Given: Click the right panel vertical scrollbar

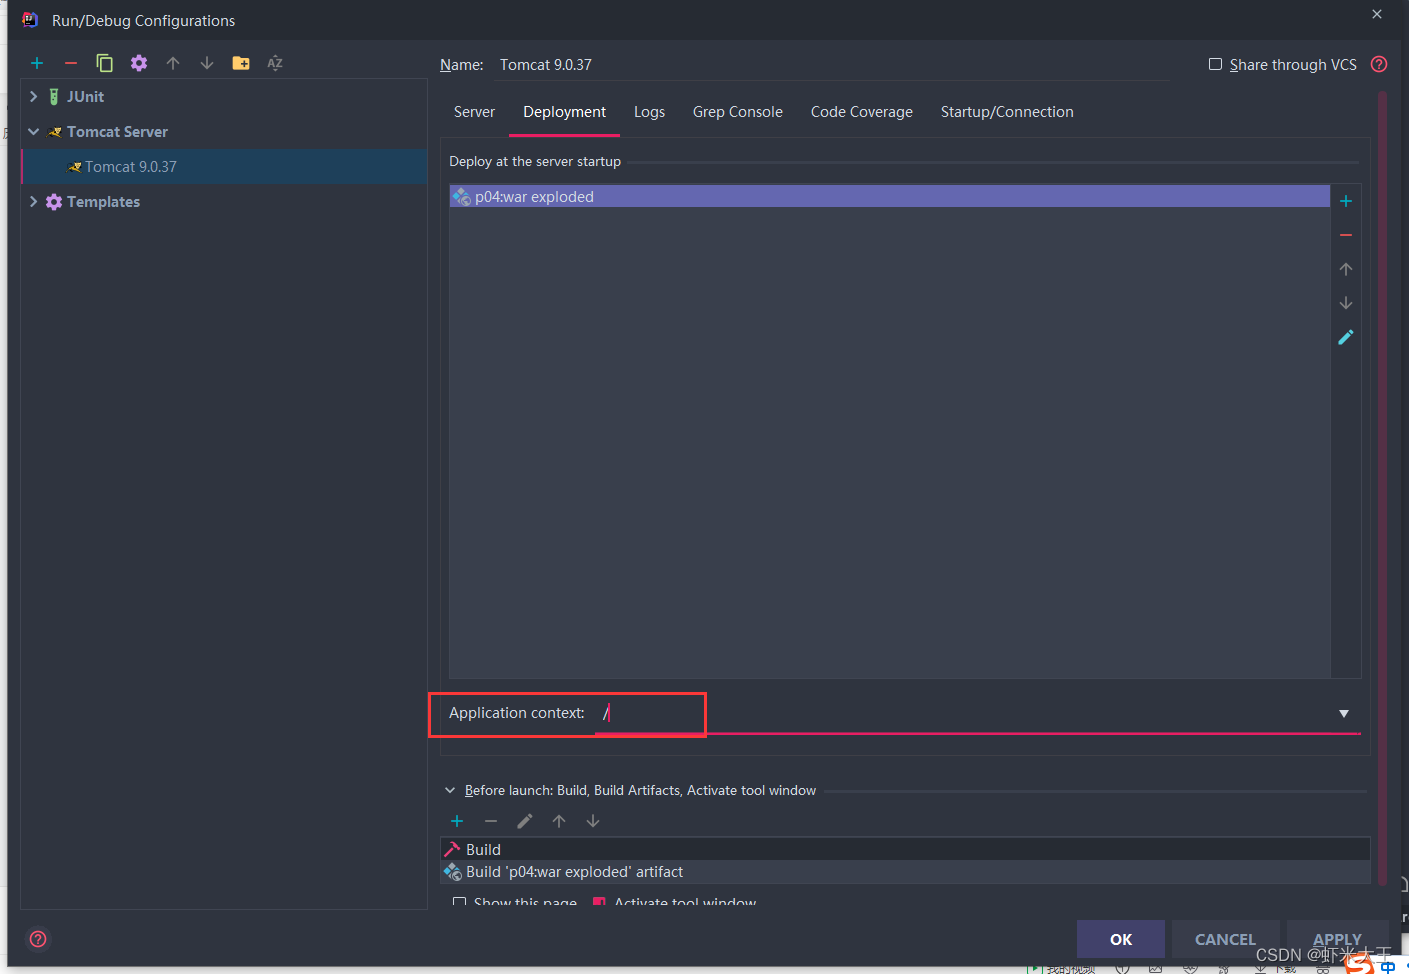Looking at the screenshot, I should coord(1382,490).
